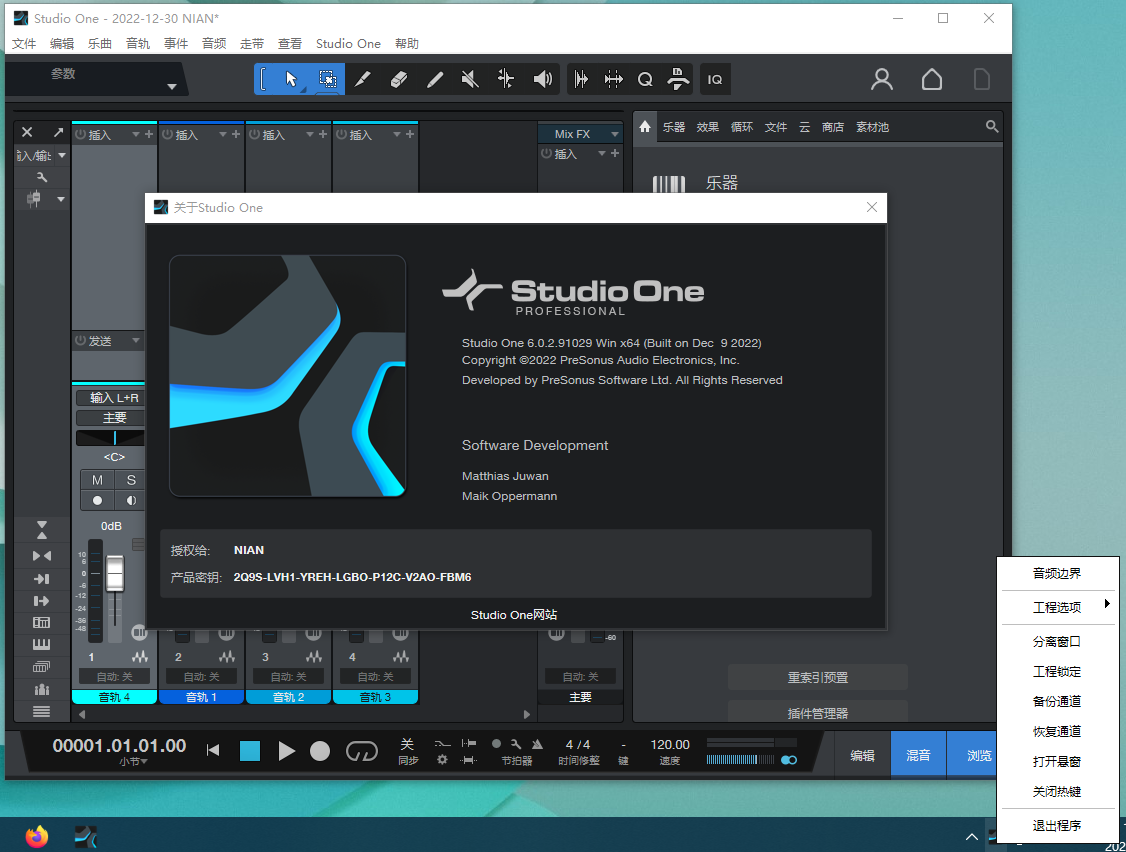Select the Split blade tool

coord(363,79)
